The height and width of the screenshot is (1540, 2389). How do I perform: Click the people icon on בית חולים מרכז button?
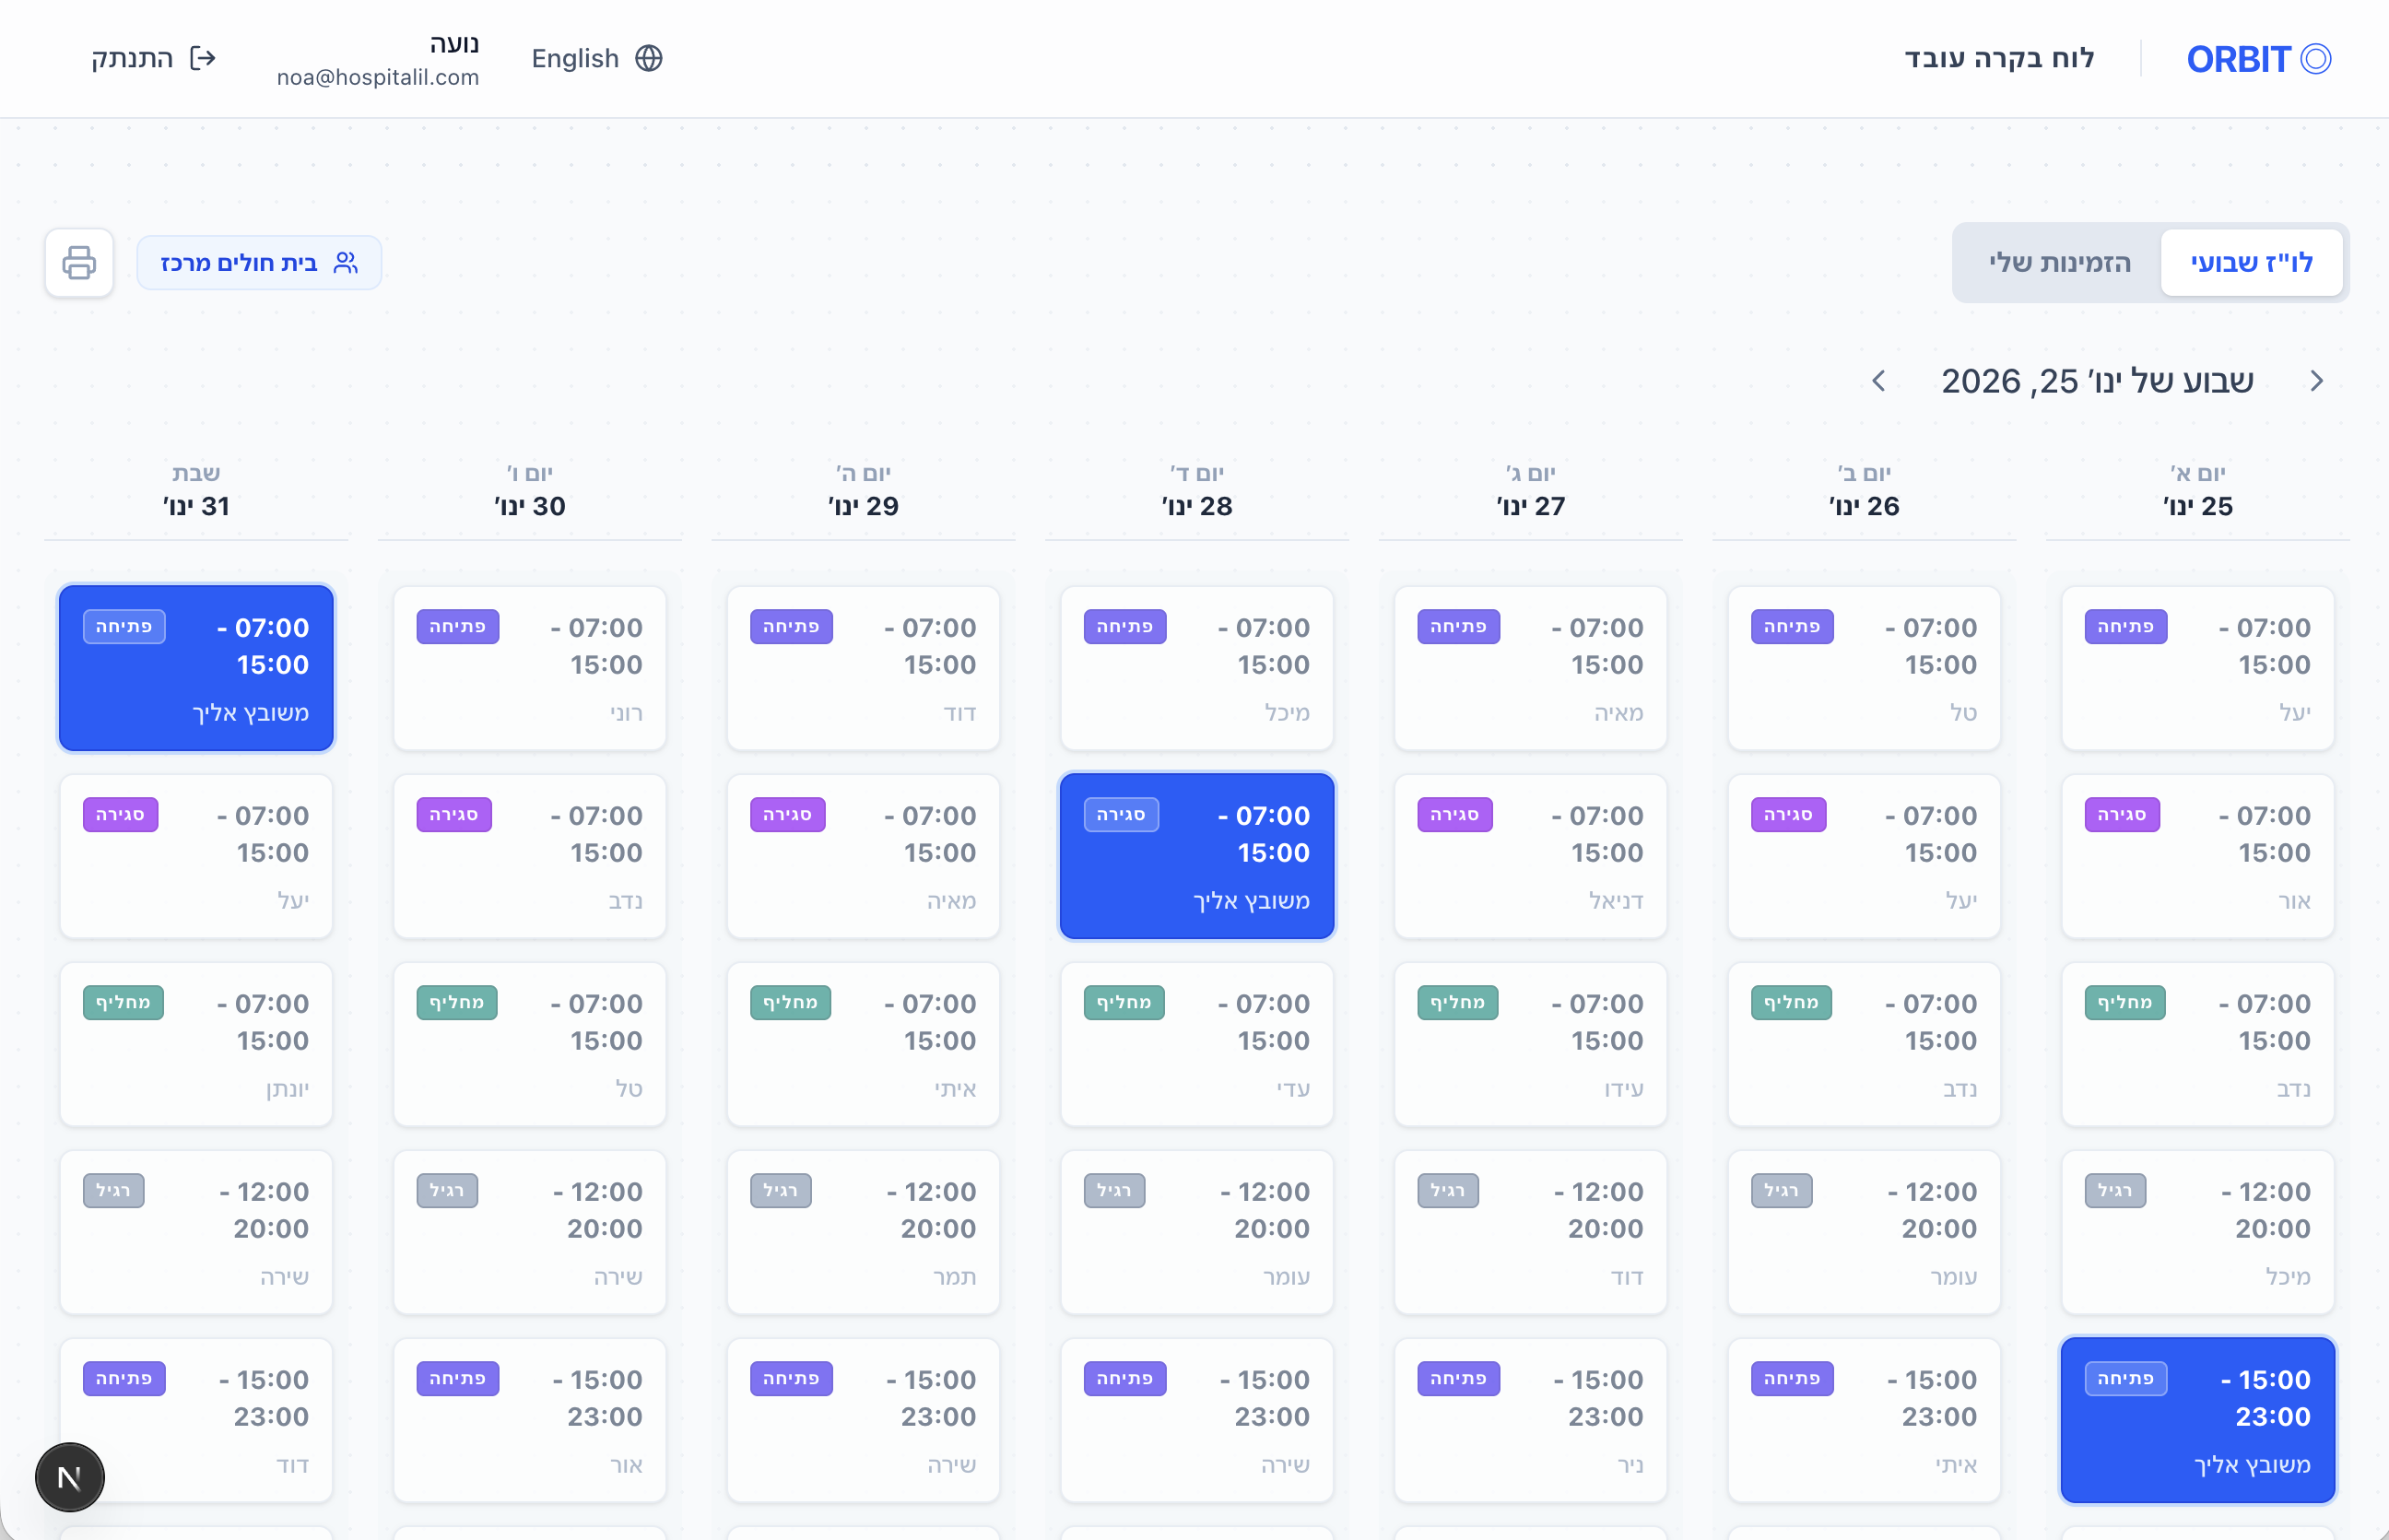coord(345,262)
